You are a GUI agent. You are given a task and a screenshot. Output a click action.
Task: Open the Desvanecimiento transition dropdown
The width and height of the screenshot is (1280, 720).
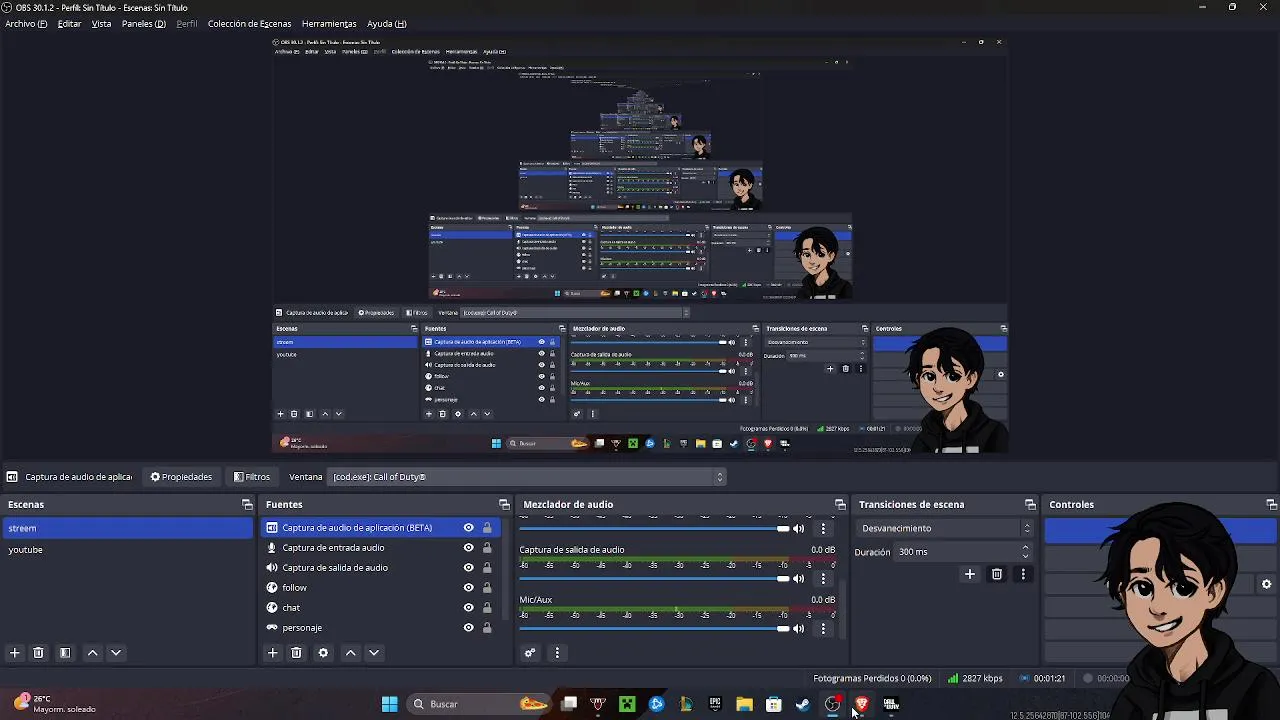(945, 528)
